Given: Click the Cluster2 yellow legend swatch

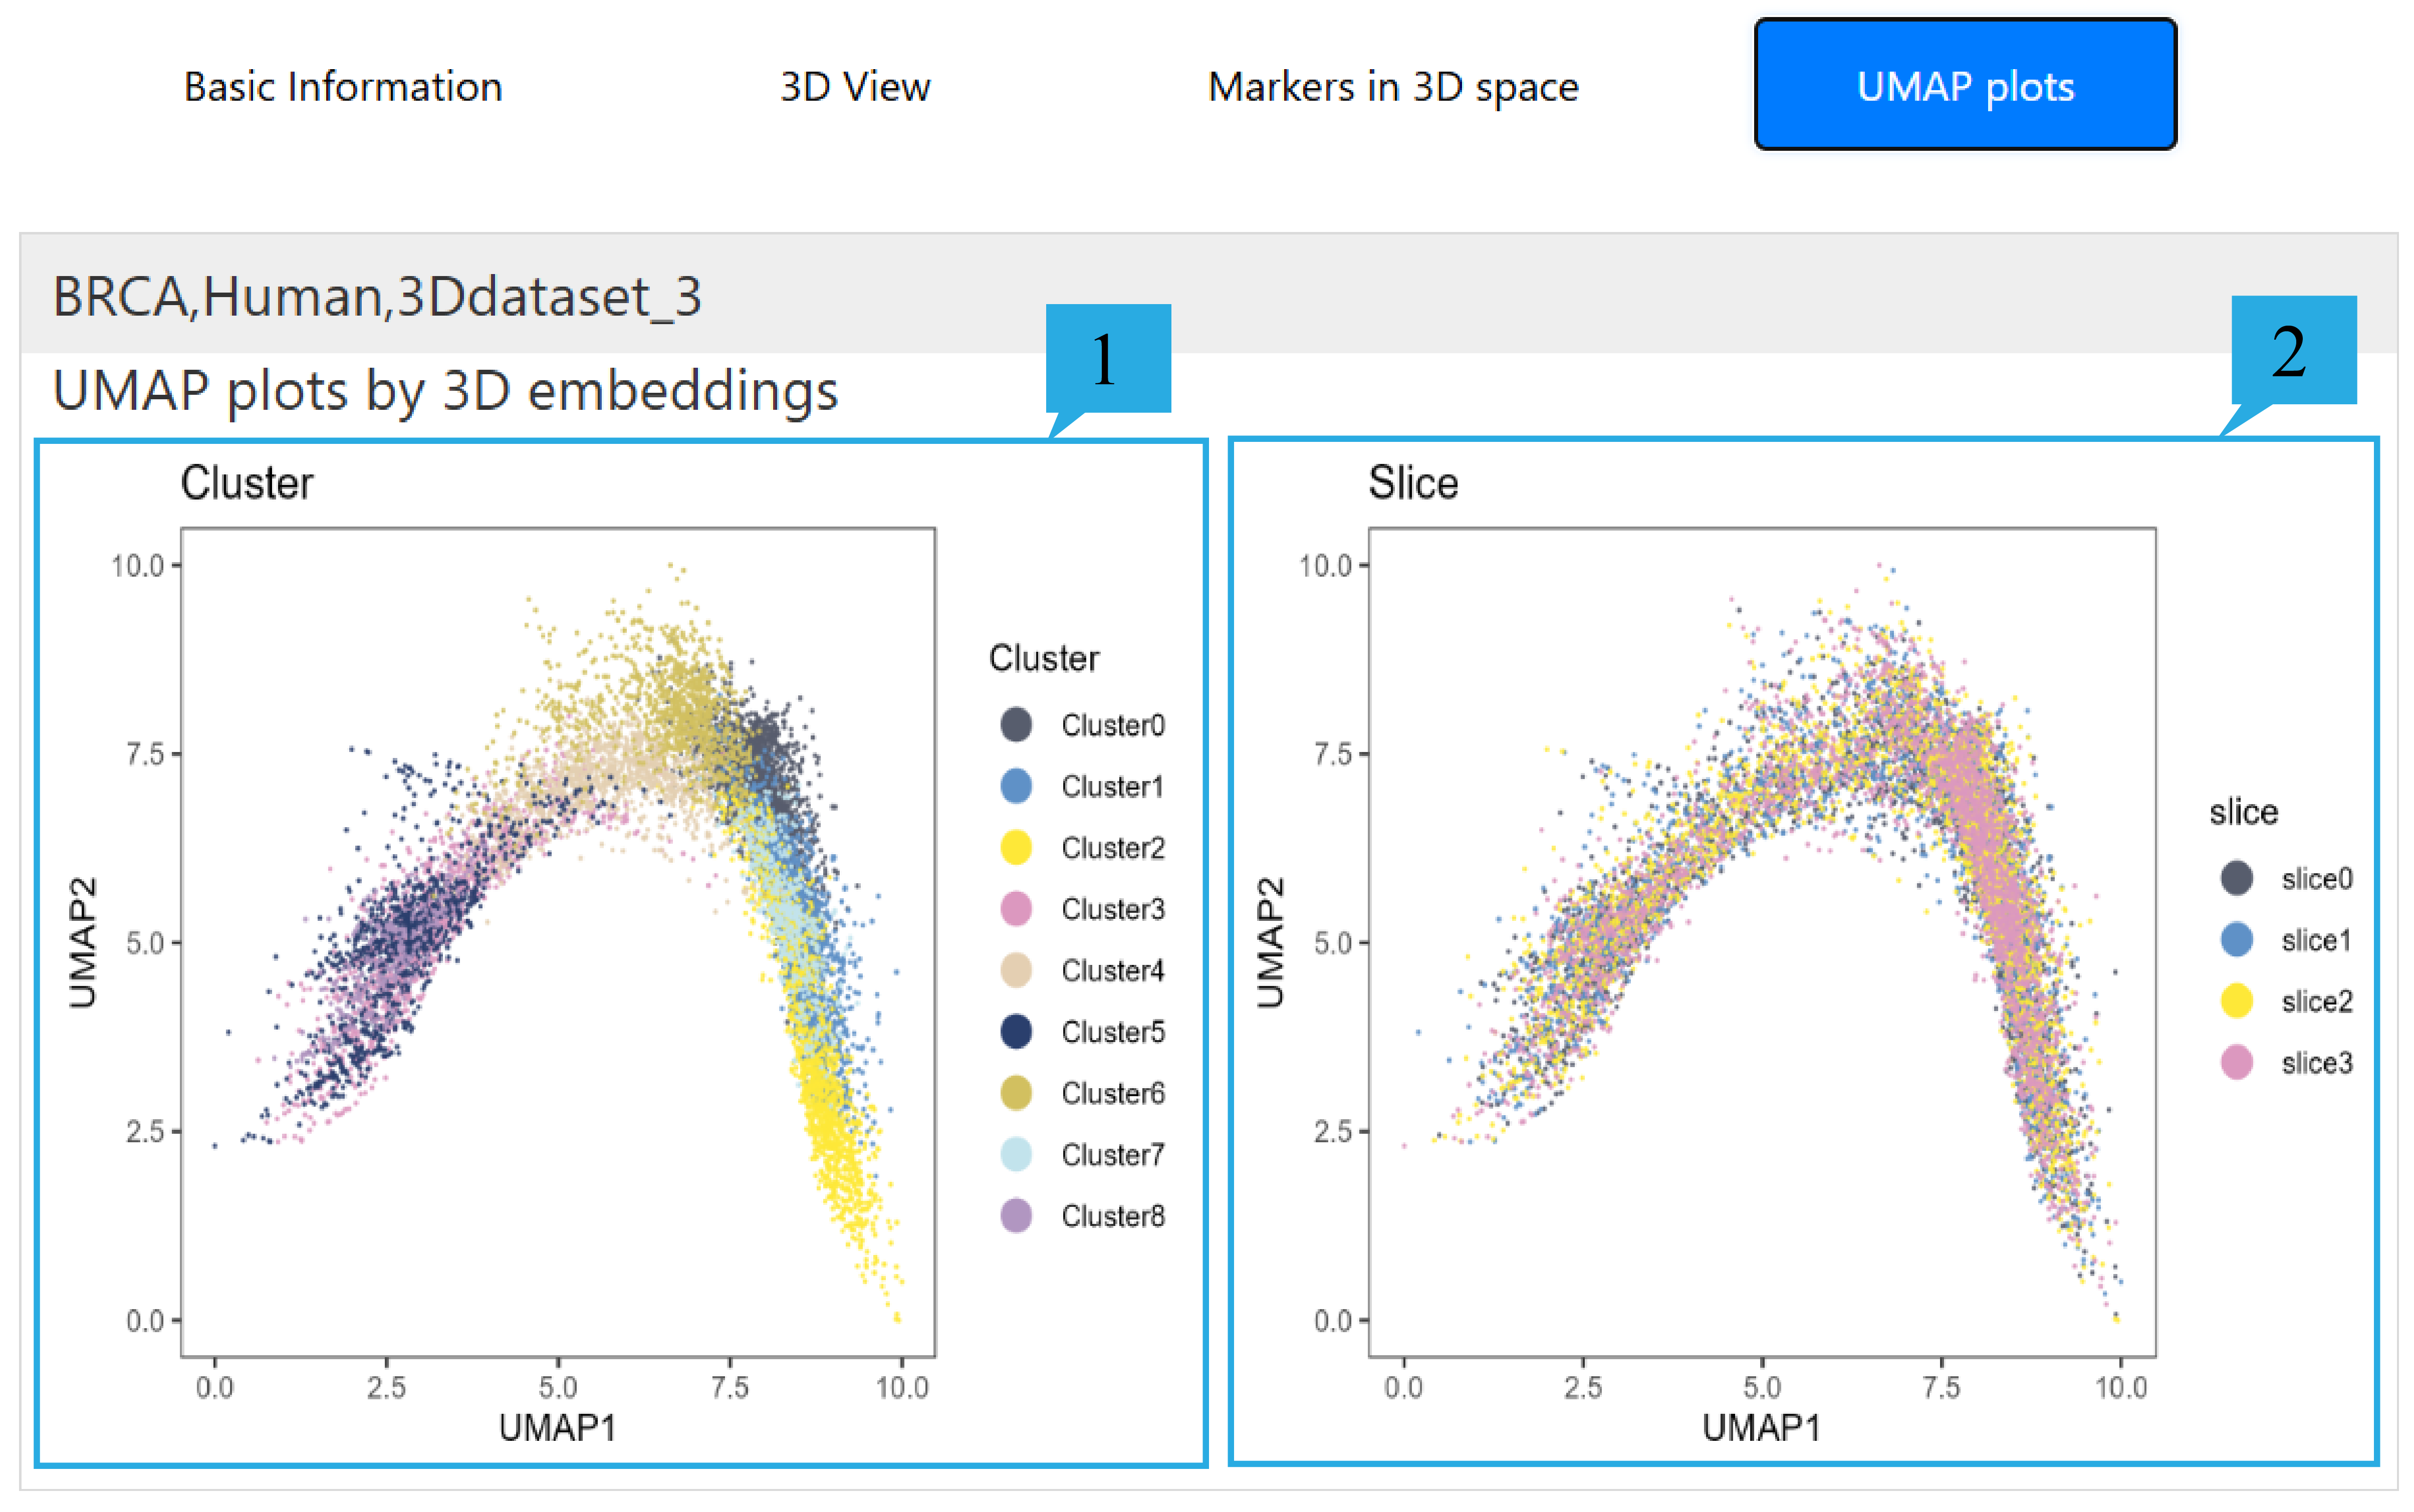Looking at the screenshot, I should pyautogui.click(x=1016, y=847).
